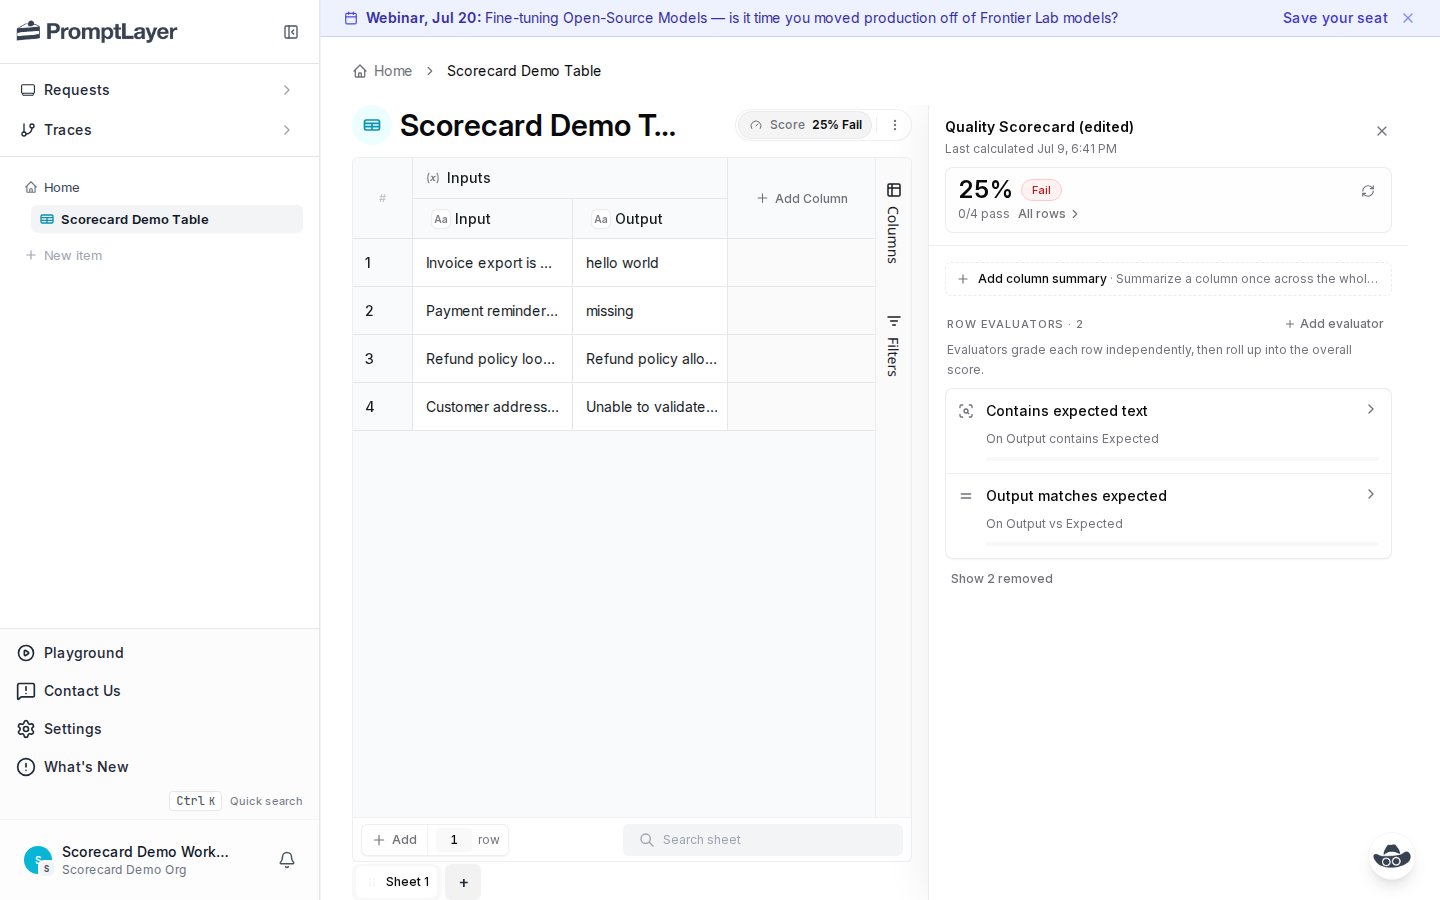The width and height of the screenshot is (1440, 900).
Task: Select Scorecard Demo Table tree item
Action: tap(167, 219)
